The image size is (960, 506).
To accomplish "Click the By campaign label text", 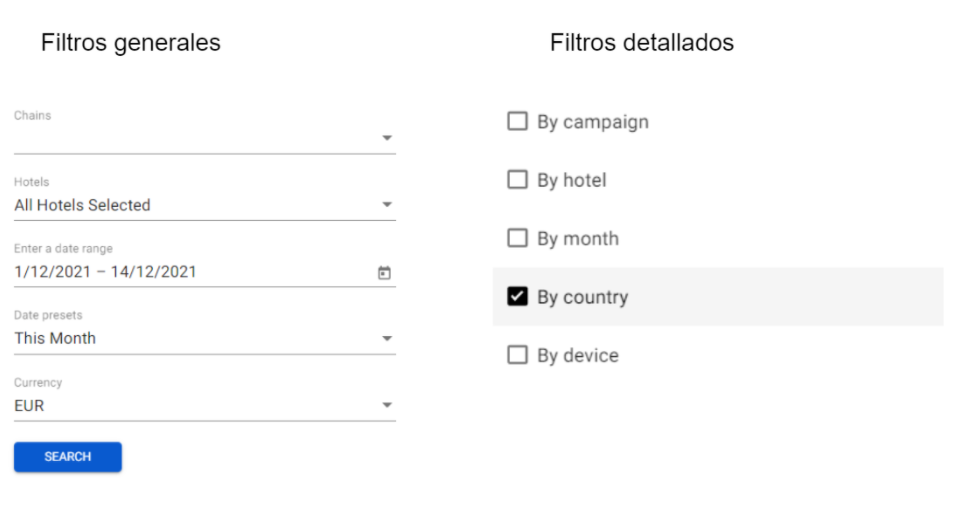I will tap(592, 122).
